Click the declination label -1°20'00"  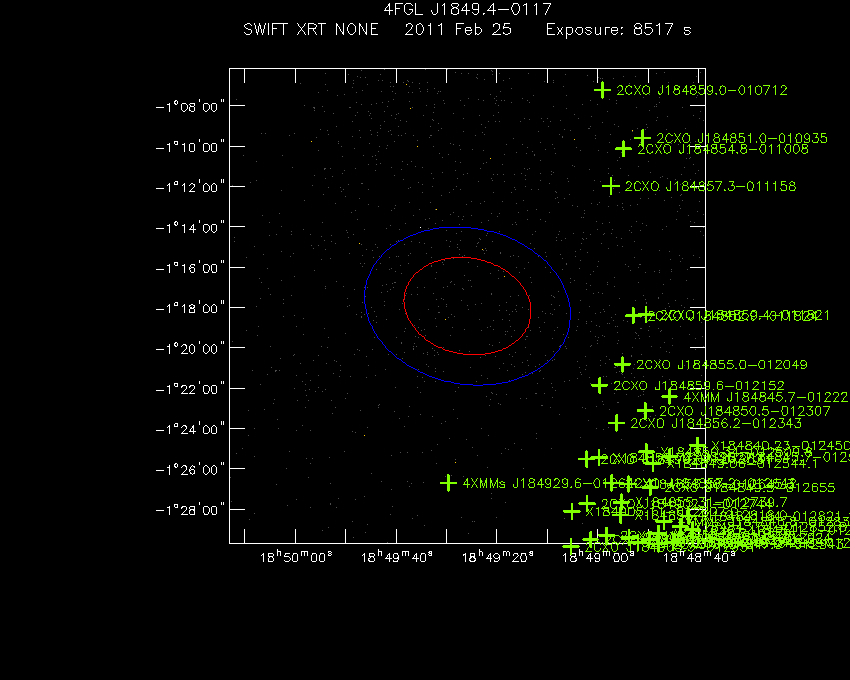click(190, 348)
